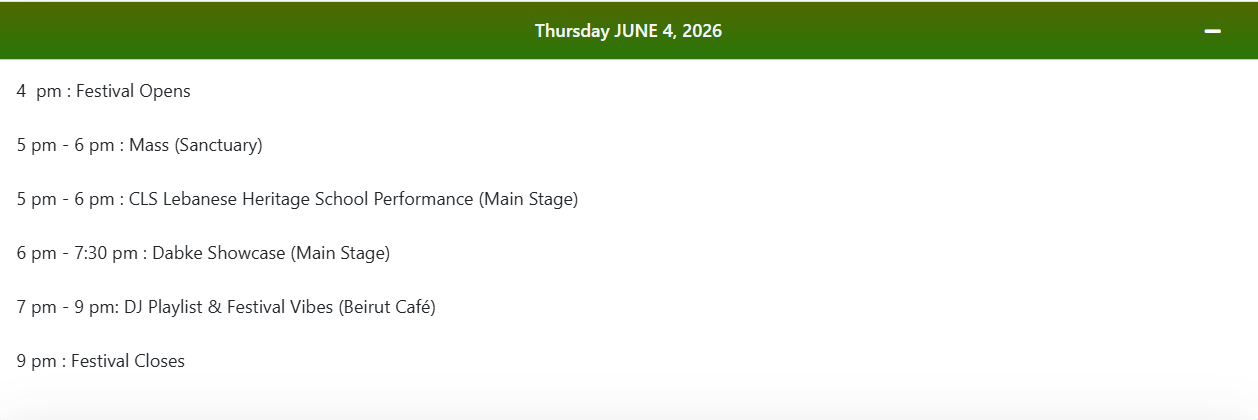Viewport: 1258px width, 420px height.
Task: Click Main Stage in the CLS performance row
Action: (529, 199)
